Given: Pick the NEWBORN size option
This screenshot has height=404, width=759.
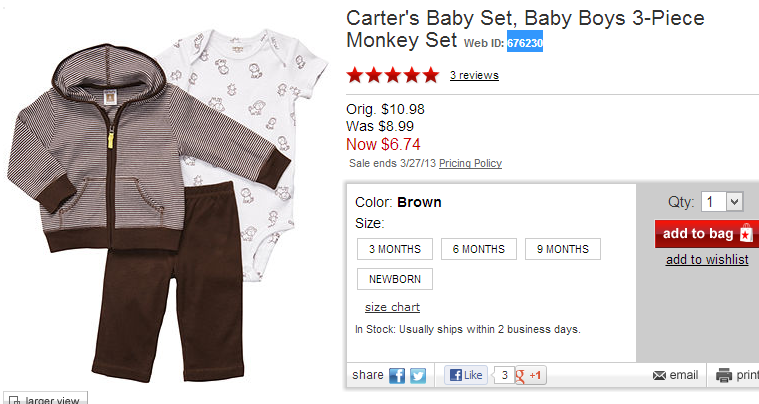Looking at the screenshot, I should 395,279.
